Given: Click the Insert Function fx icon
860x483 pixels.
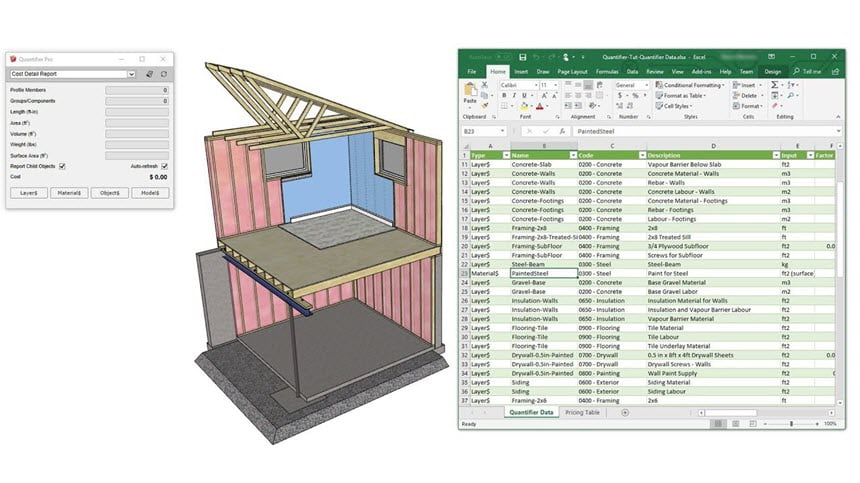Looking at the screenshot, I should (562, 132).
